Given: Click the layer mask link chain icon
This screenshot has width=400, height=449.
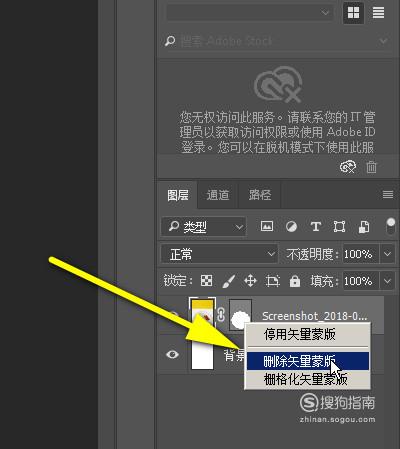Looking at the screenshot, I should pos(221,315).
